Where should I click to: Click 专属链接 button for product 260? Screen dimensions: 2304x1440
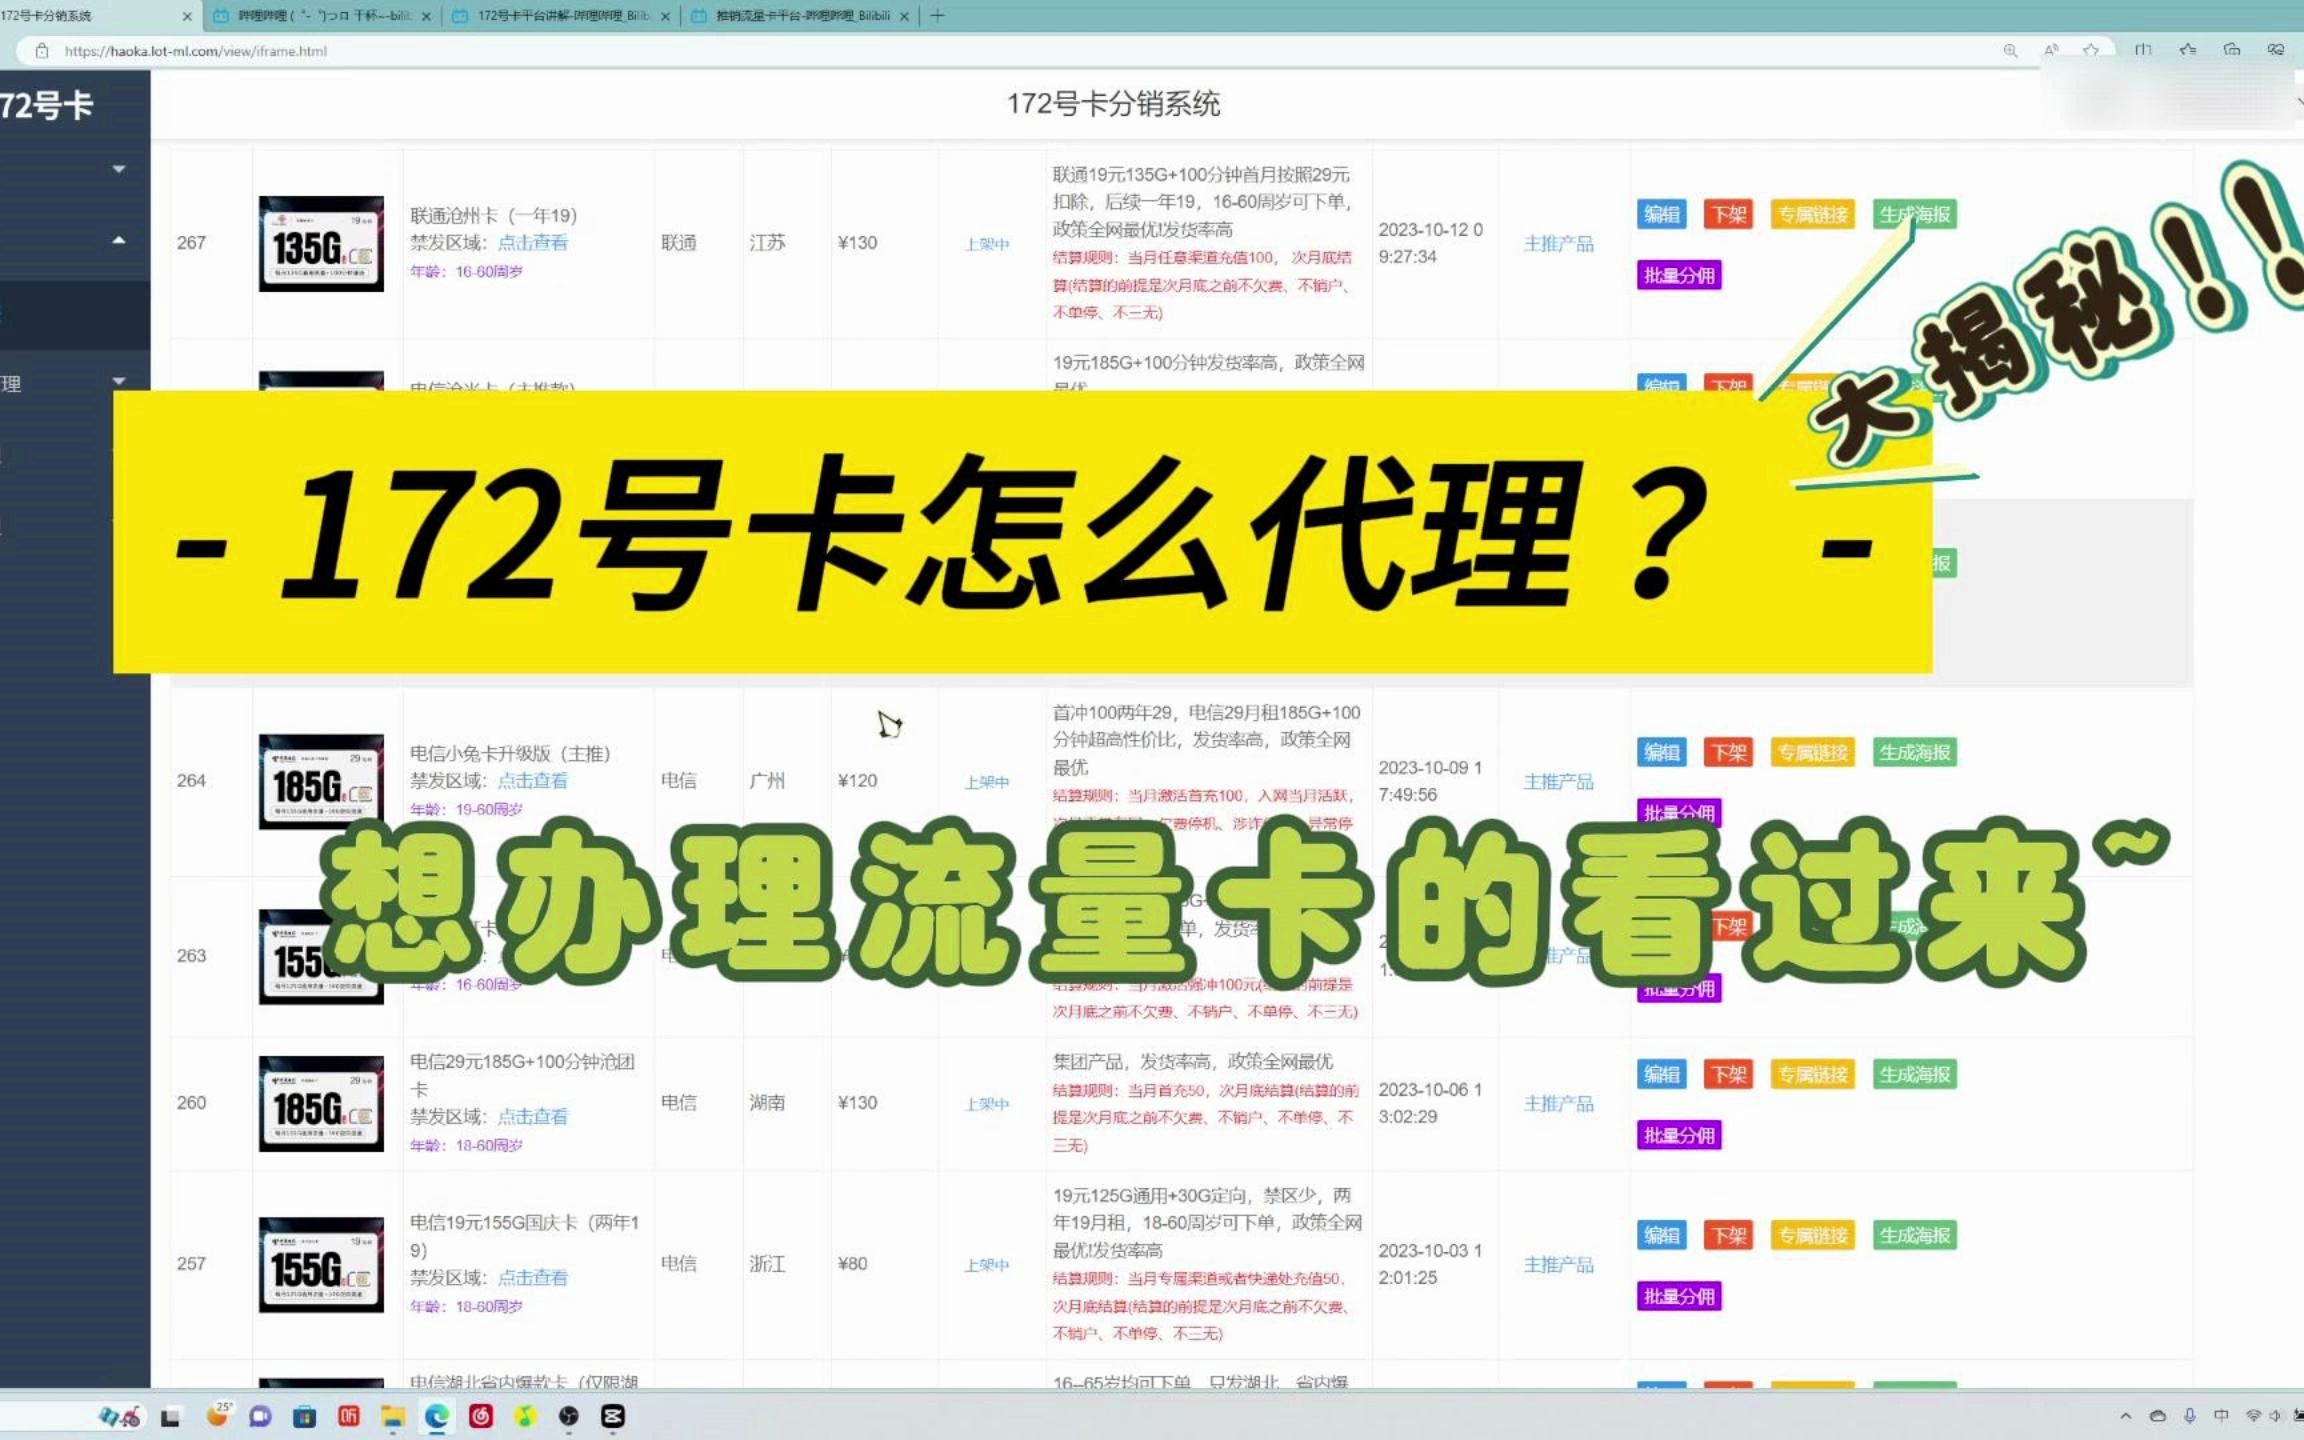1812,1074
